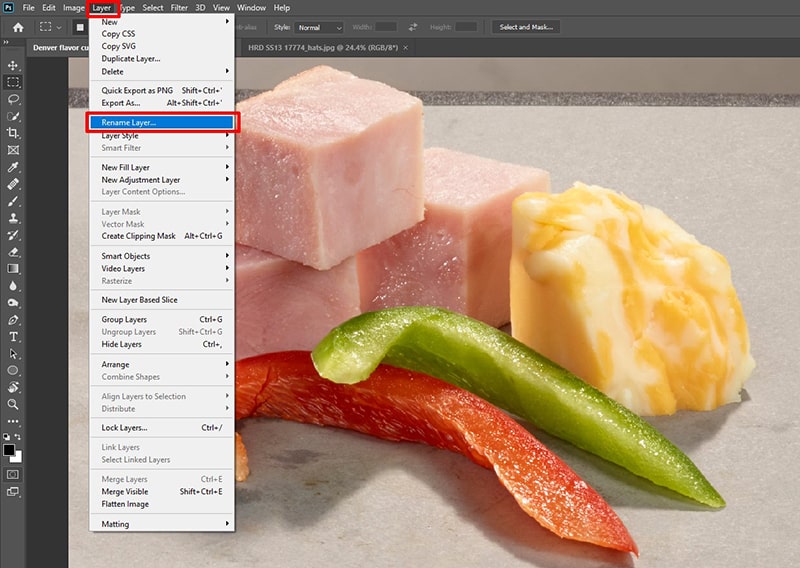800x568 pixels.
Task: Choose Merge Visible menu entry
Action: click(x=162, y=491)
